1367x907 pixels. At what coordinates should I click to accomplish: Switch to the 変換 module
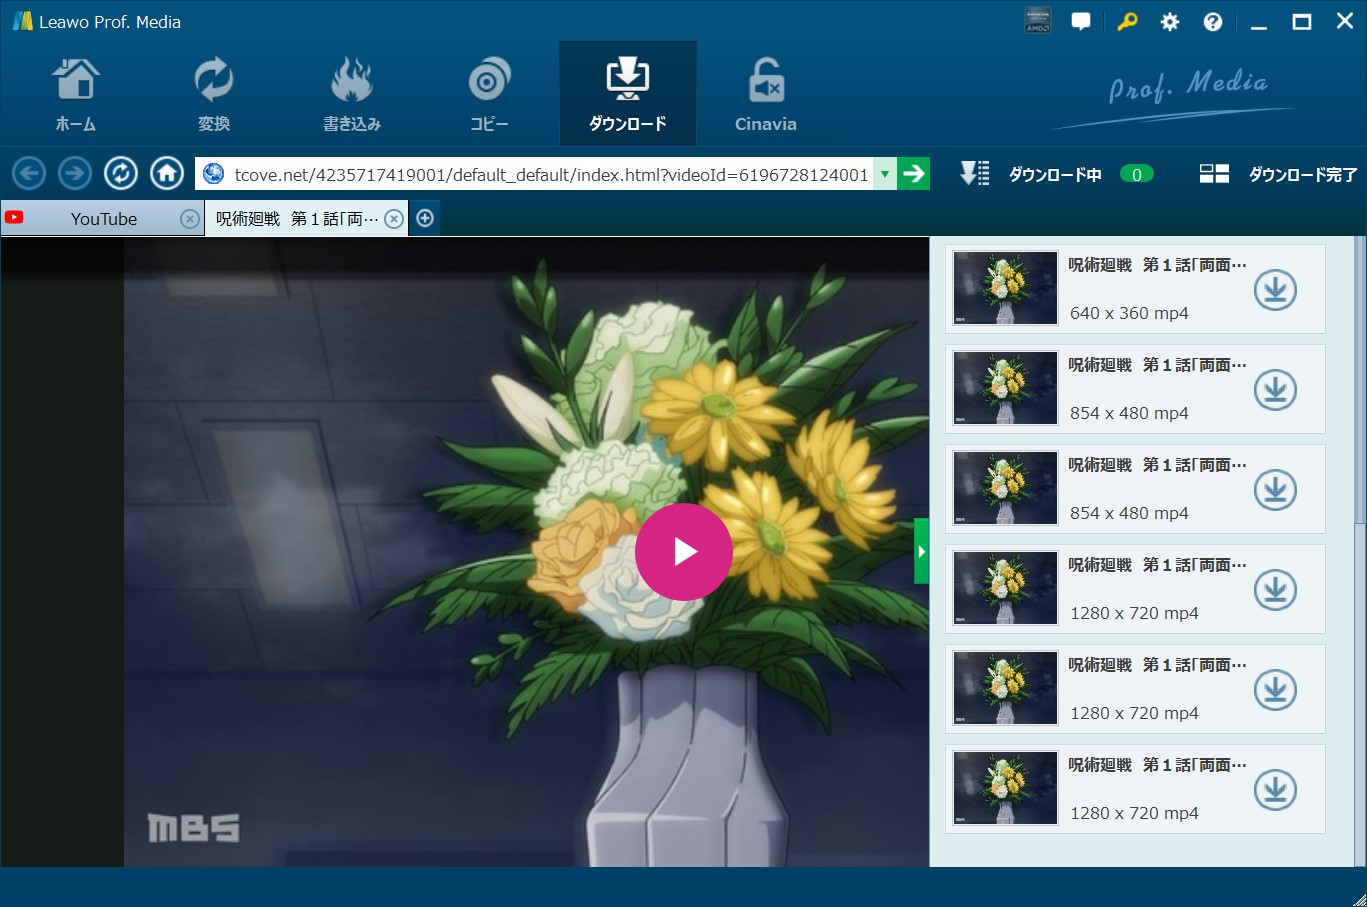click(214, 95)
